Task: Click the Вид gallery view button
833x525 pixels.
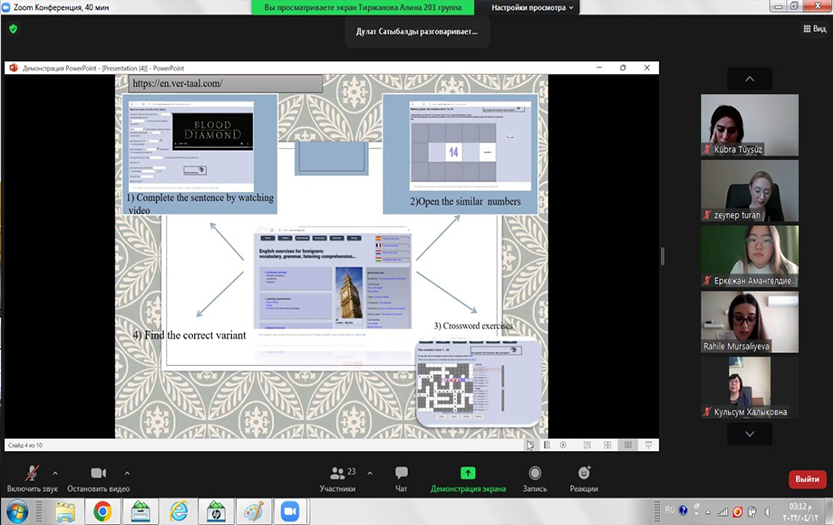Action: point(813,29)
